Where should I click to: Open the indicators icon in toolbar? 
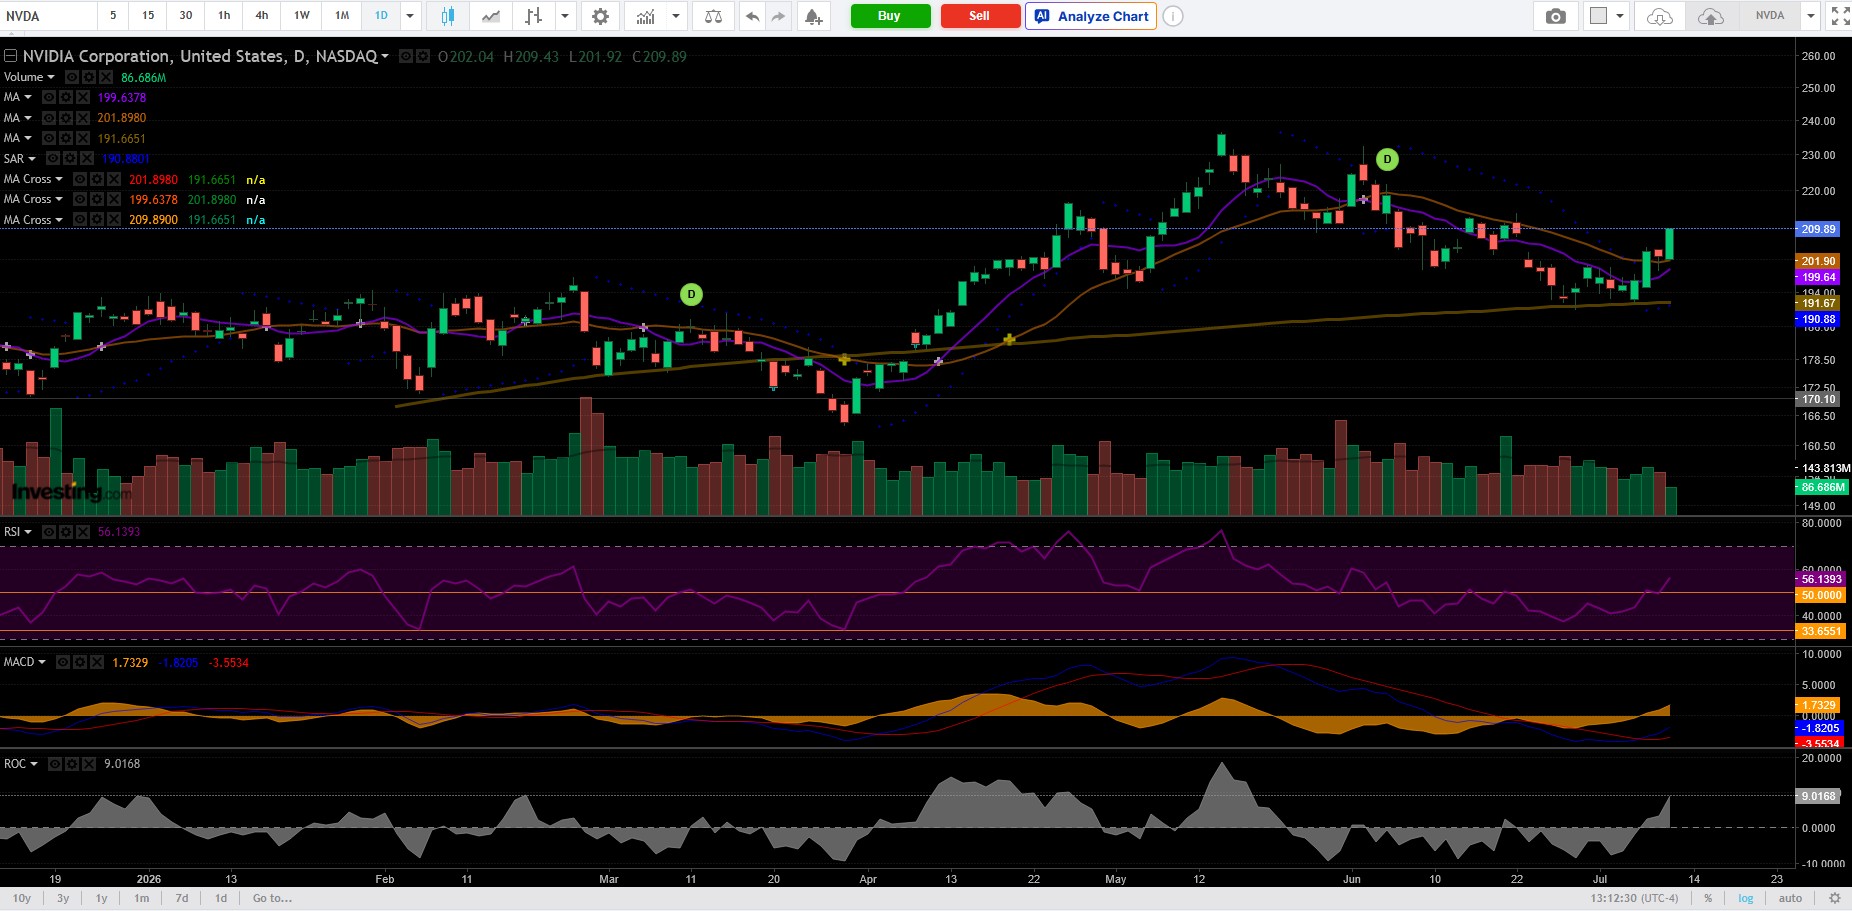click(x=646, y=16)
